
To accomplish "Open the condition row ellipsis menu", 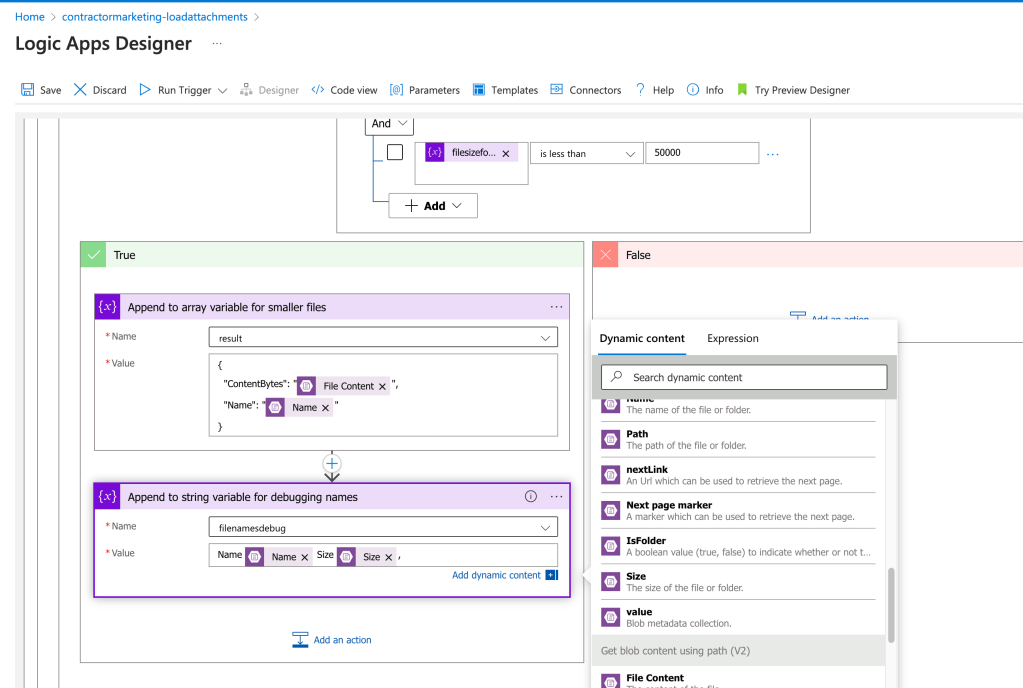I will click(773, 155).
